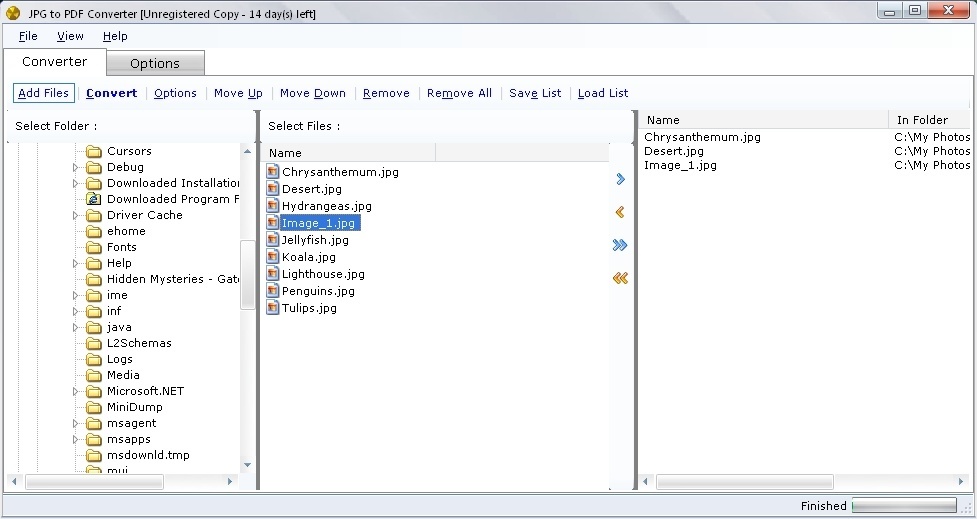Select Image_1.jpg in the output list
This screenshot has height=519, width=977.
[x=680, y=165]
